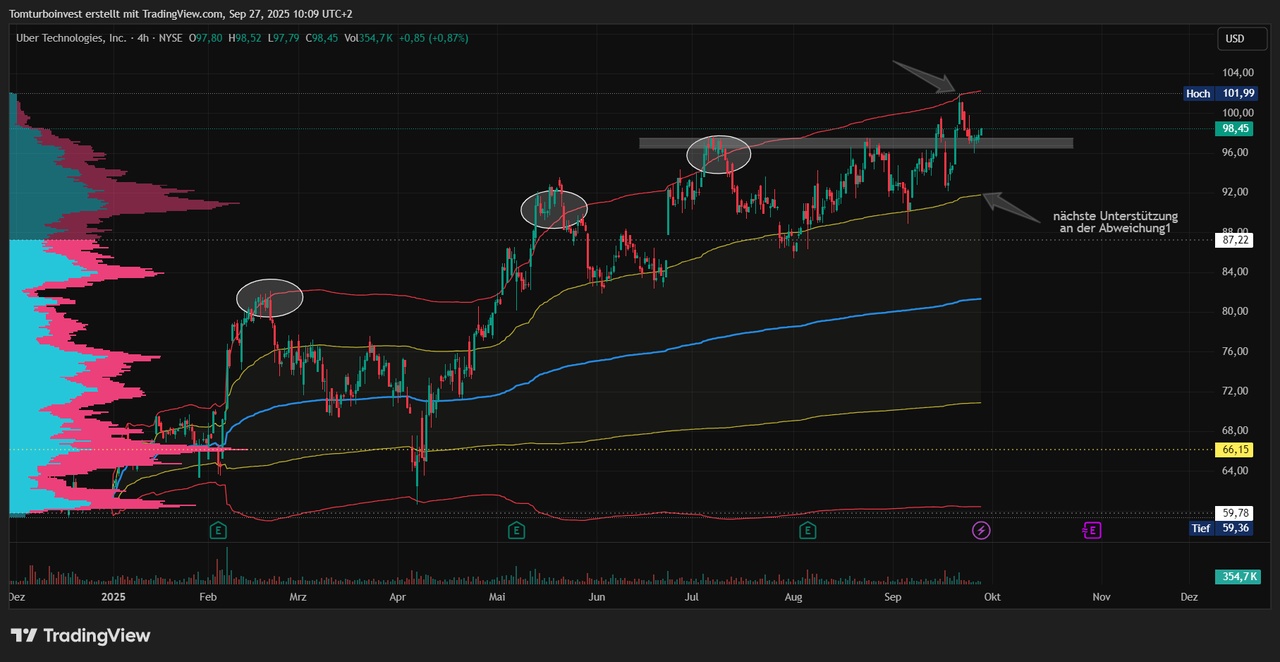Viewport: 1280px width, 662px height.
Task: Click the August earnings E marker
Action: 807,530
